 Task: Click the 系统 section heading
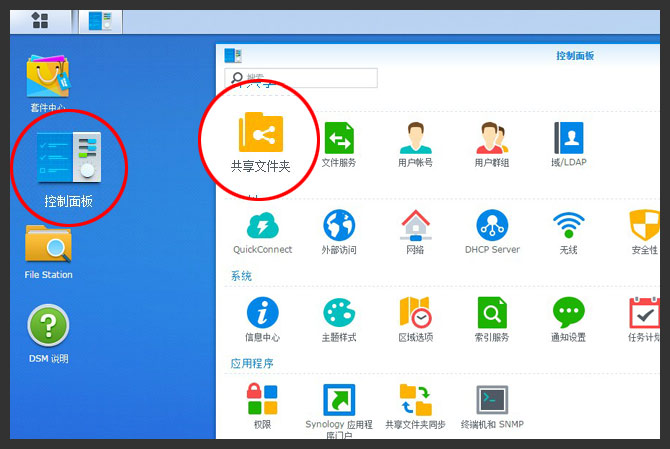[241, 276]
